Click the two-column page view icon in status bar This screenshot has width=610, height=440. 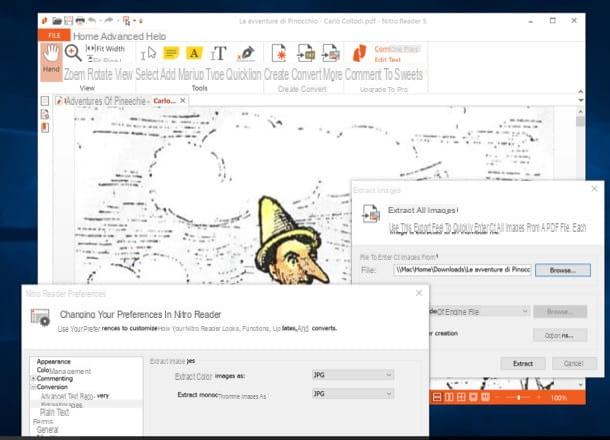click(449, 397)
